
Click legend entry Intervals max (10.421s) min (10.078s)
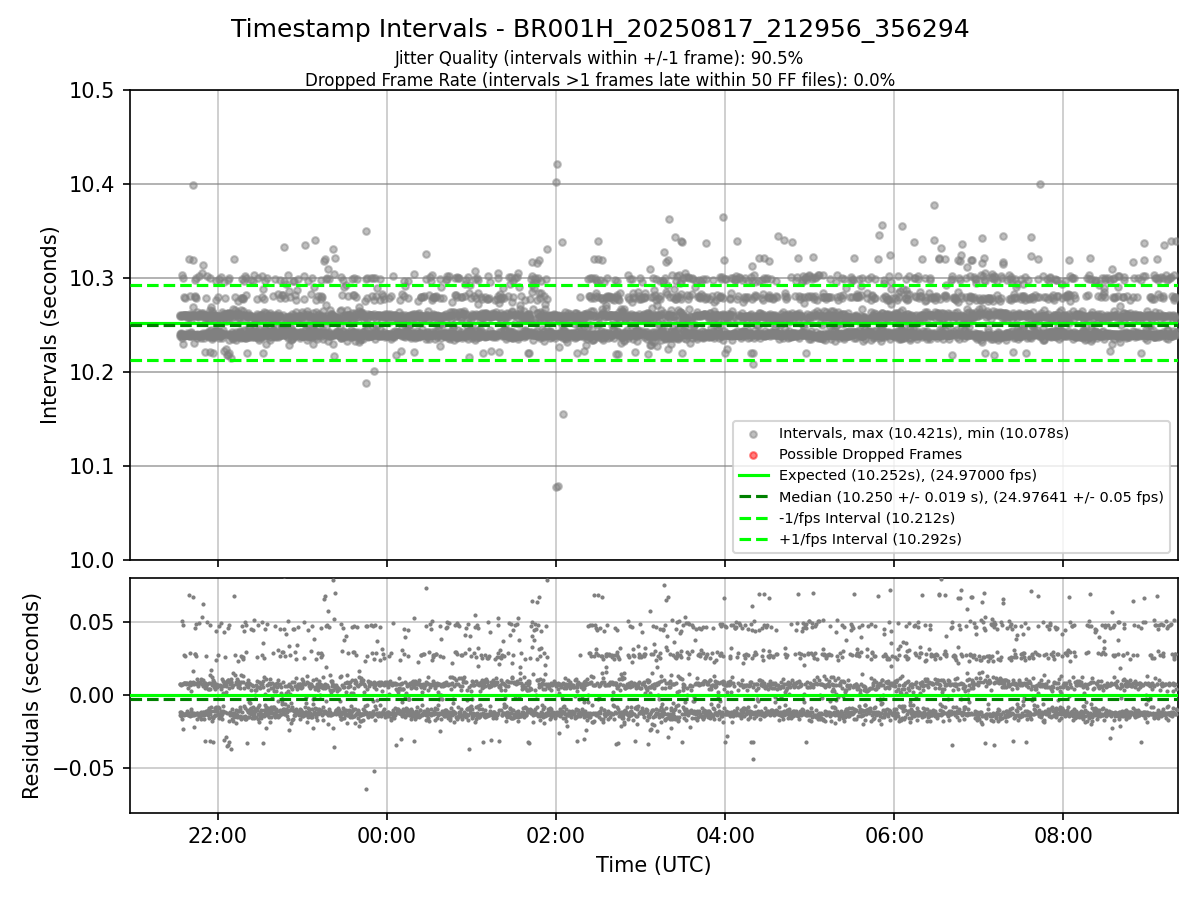924,433
